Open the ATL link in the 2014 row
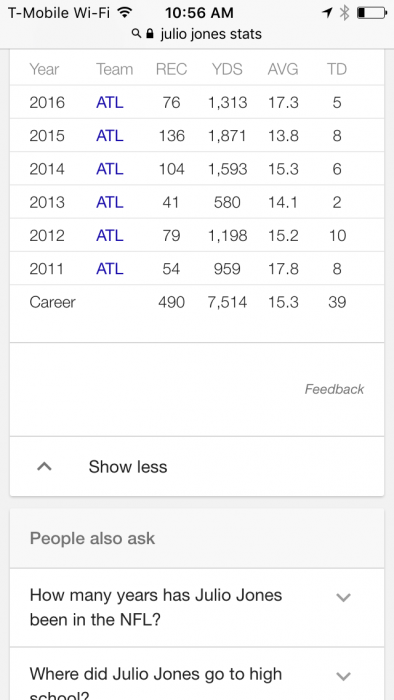The height and width of the screenshot is (700, 394). [x=109, y=169]
